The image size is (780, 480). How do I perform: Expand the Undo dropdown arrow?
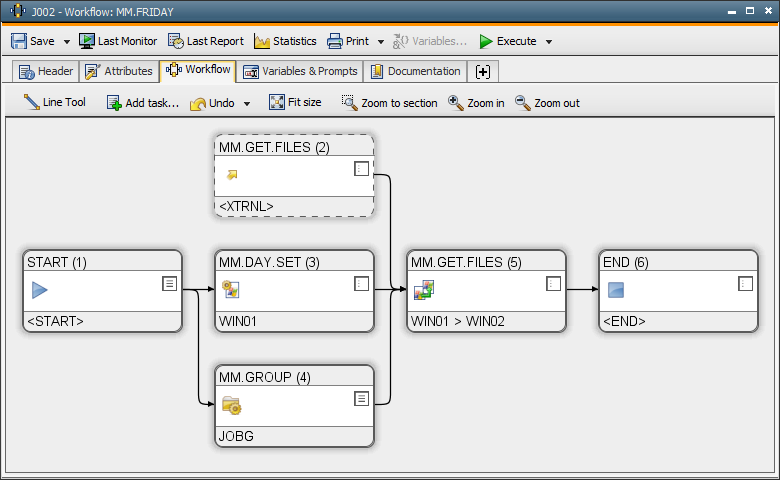pos(247,103)
